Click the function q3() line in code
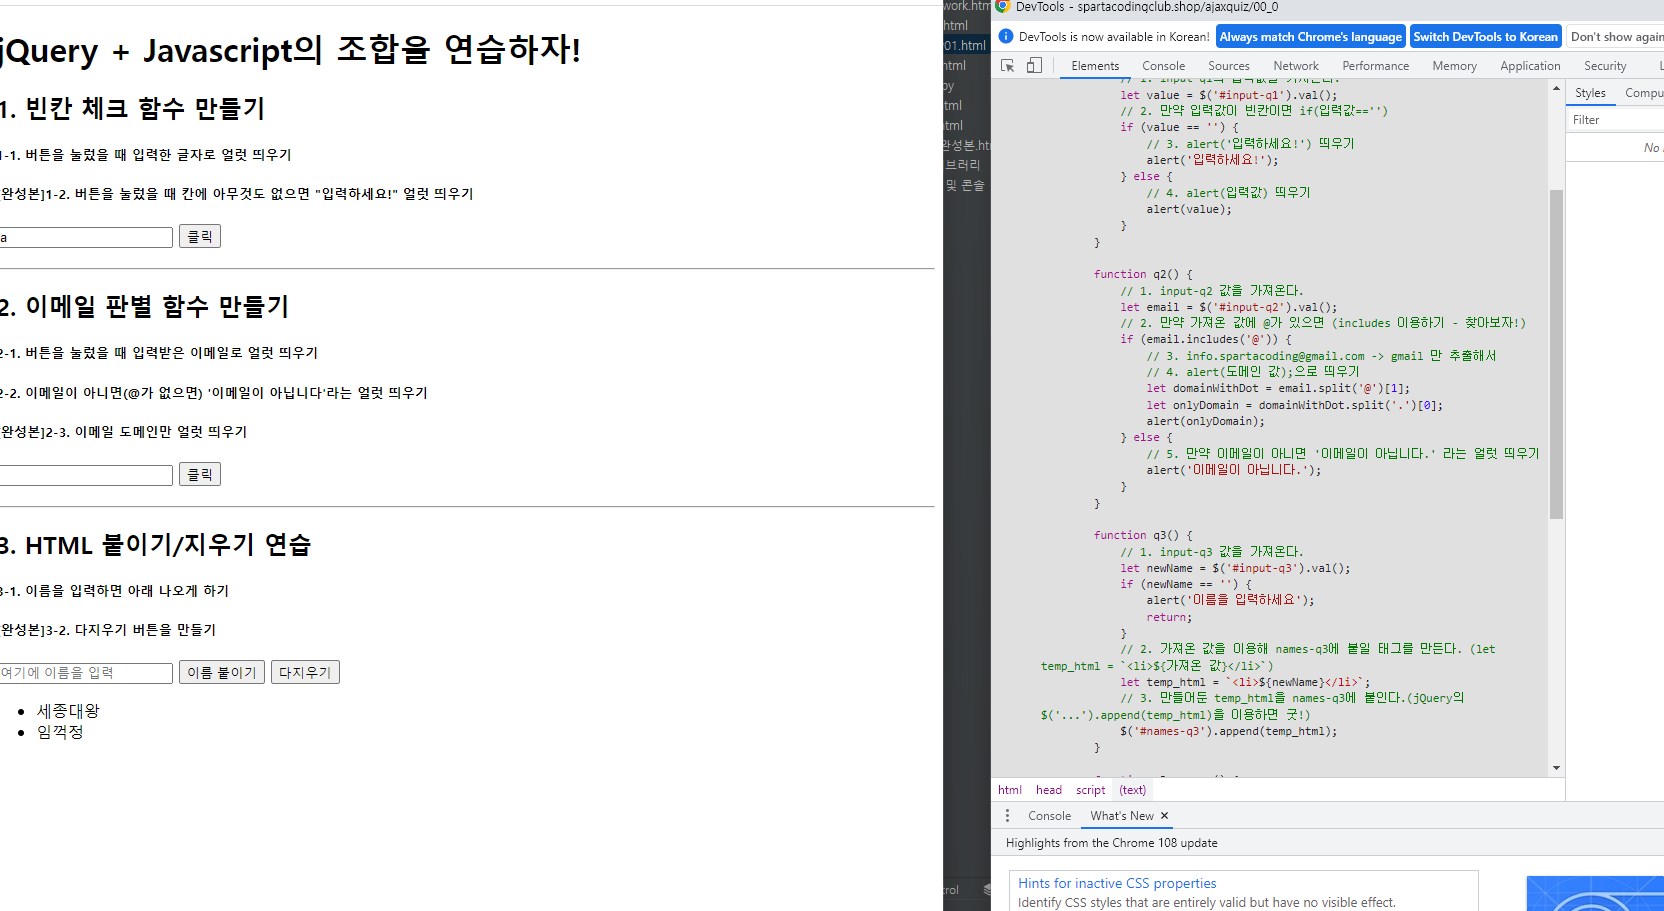This screenshot has width=1664, height=911. 1143,535
